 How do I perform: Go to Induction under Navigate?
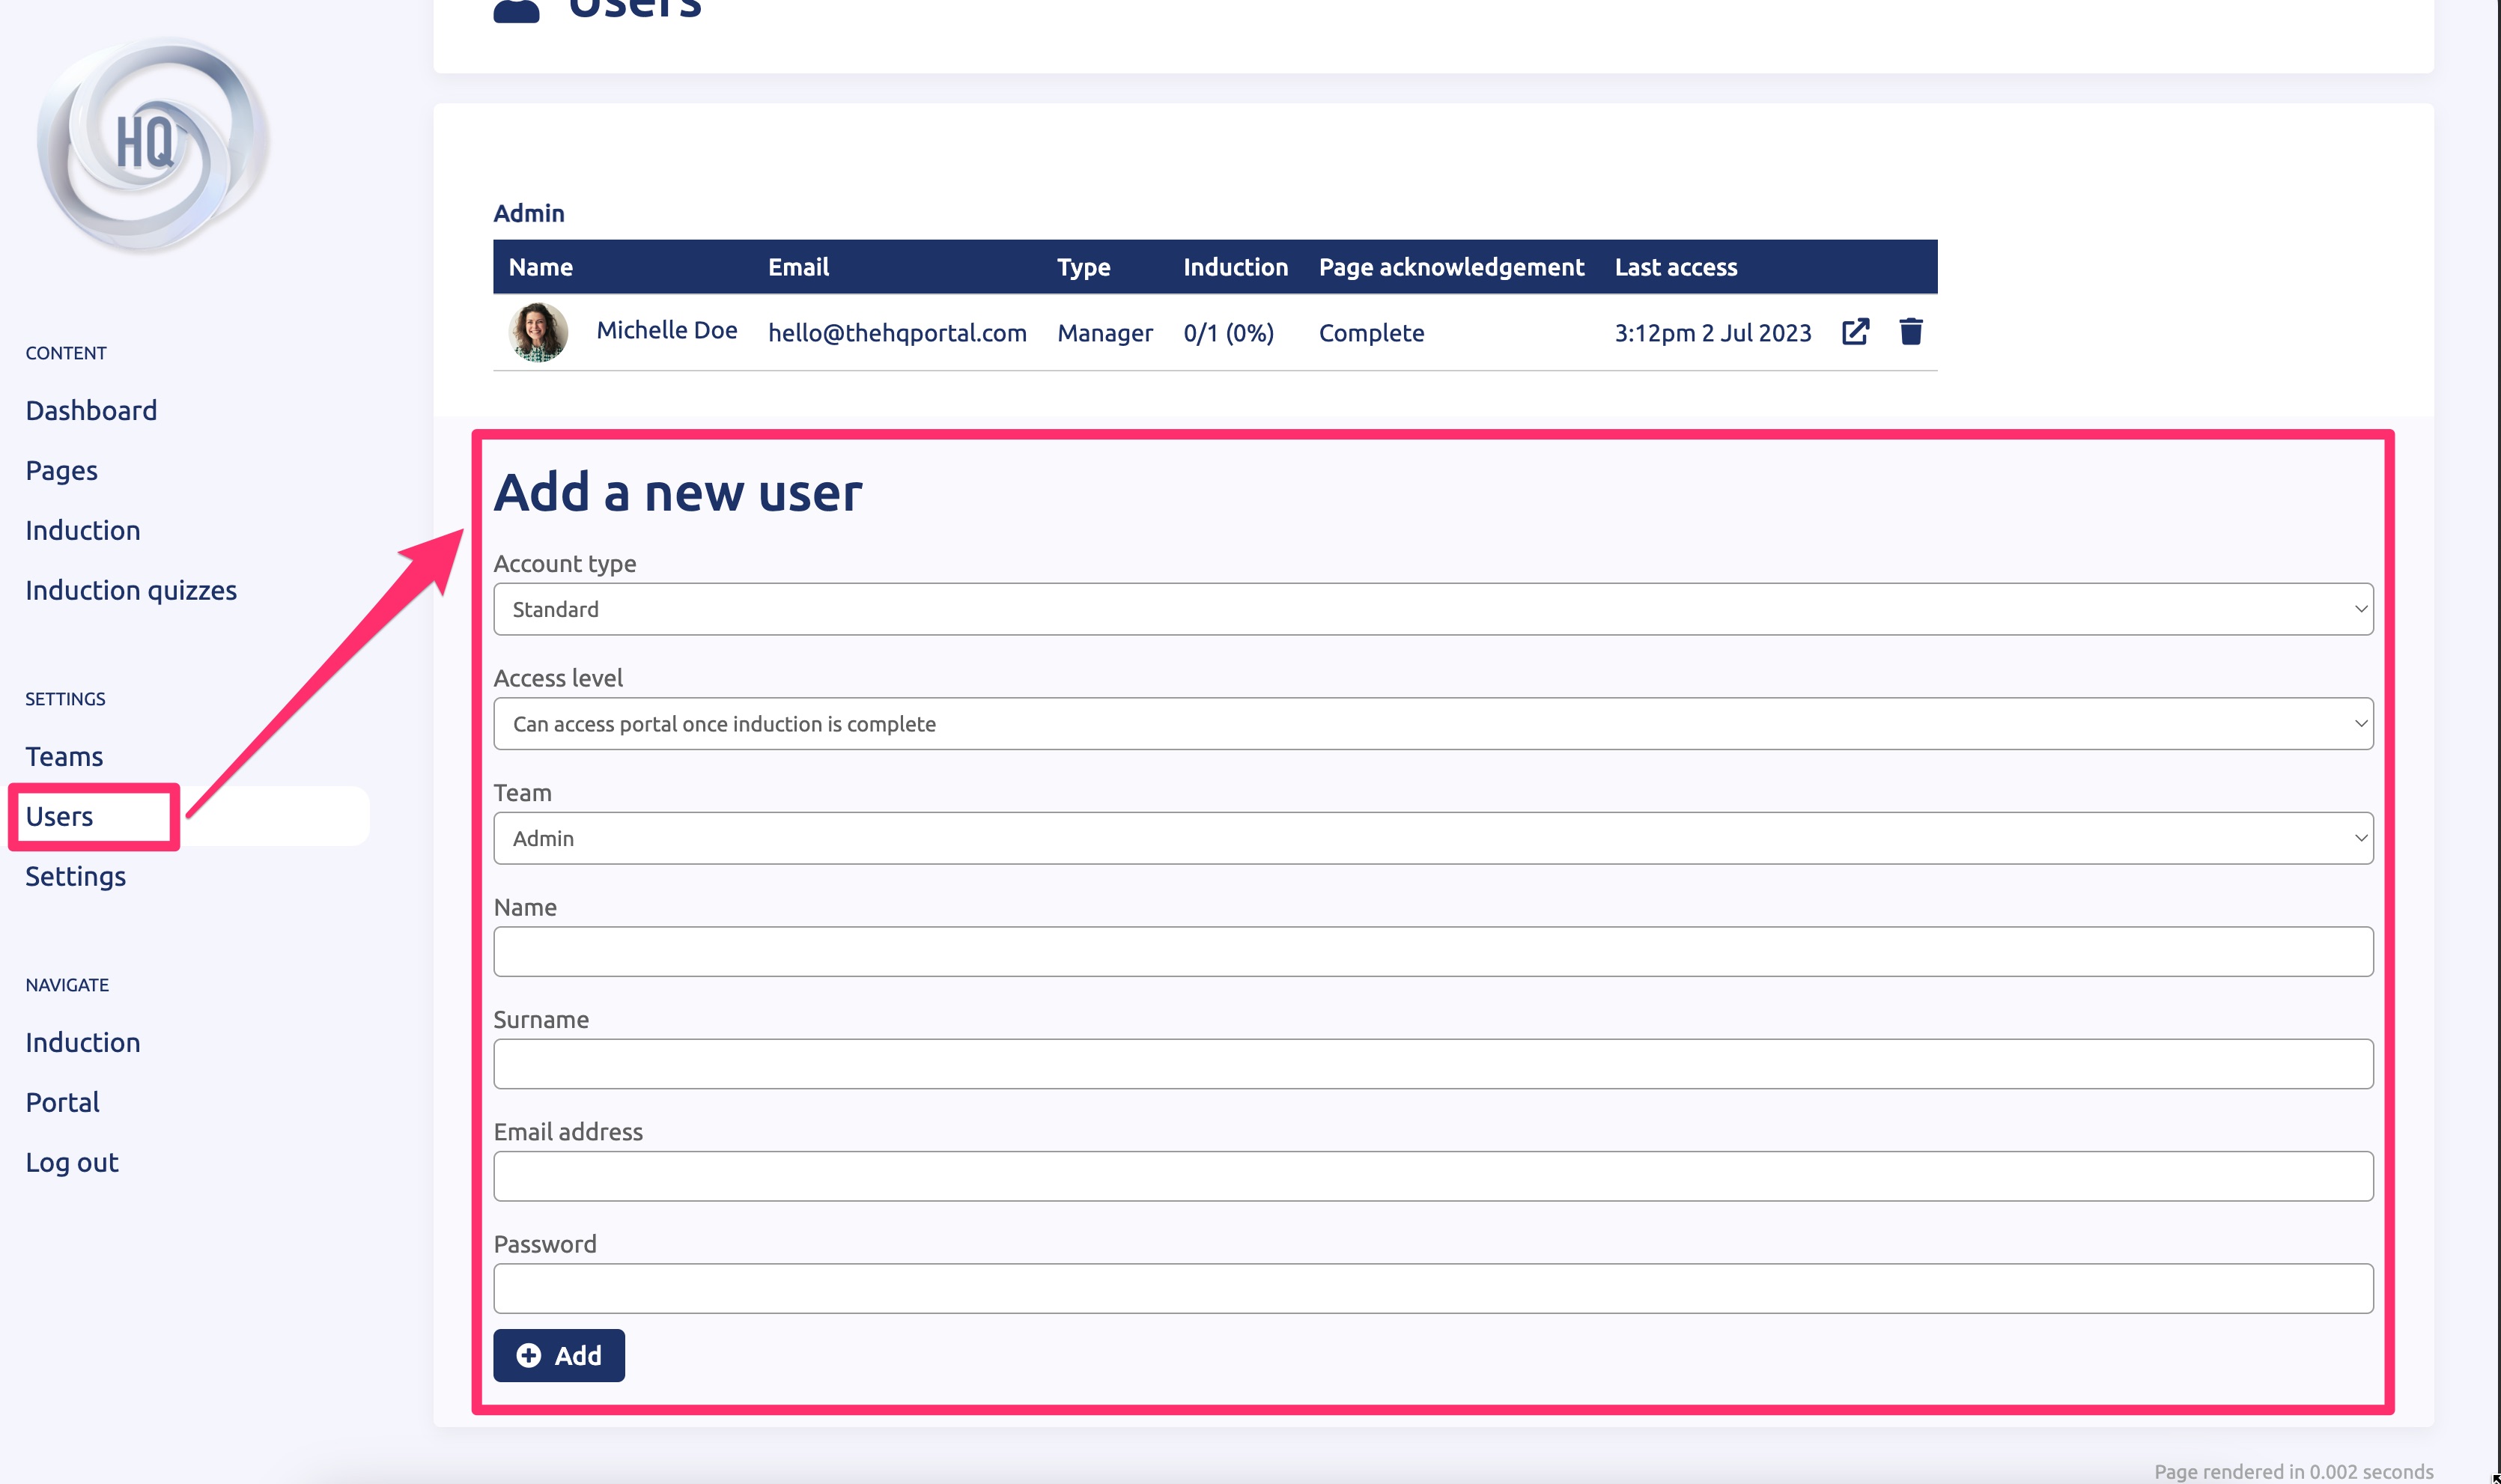[x=83, y=1043]
